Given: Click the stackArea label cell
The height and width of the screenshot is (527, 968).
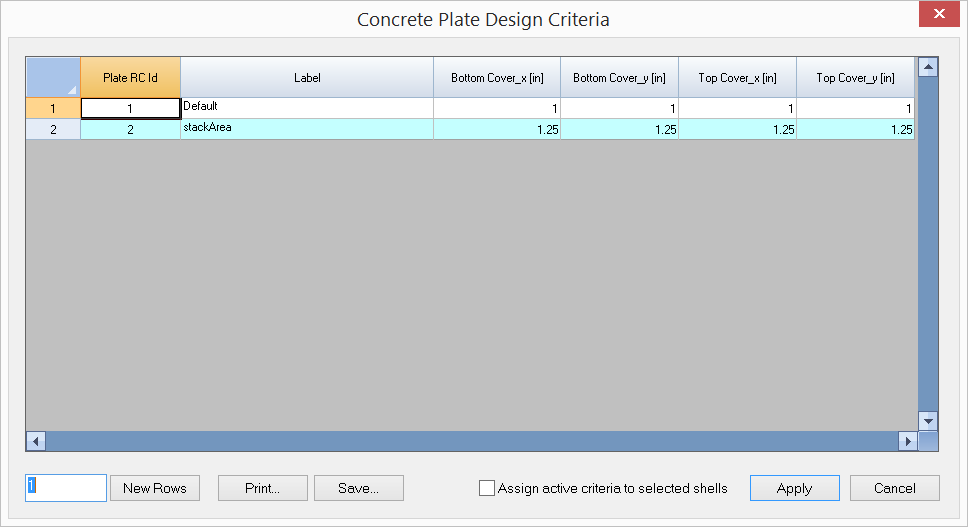Looking at the screenshot, I should [x=307, y=129].
